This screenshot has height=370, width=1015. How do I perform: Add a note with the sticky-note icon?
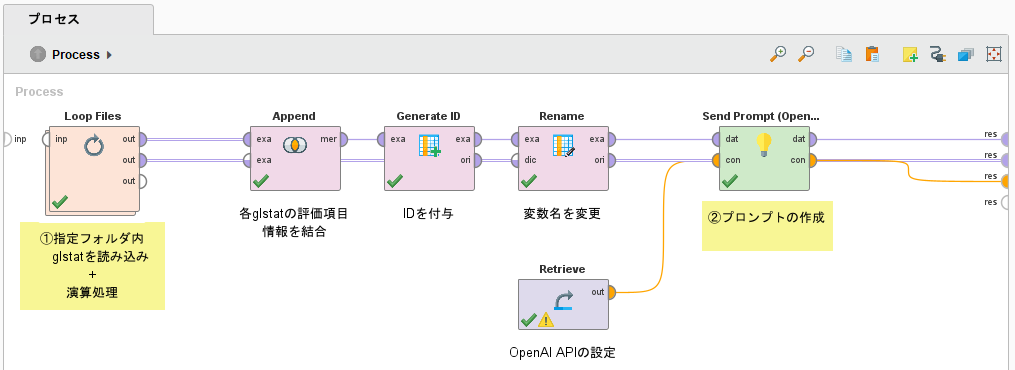910,54
